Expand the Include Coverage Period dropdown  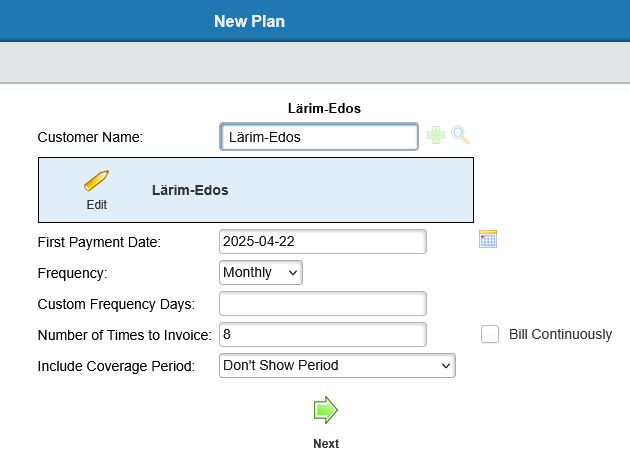coord(337,366)
